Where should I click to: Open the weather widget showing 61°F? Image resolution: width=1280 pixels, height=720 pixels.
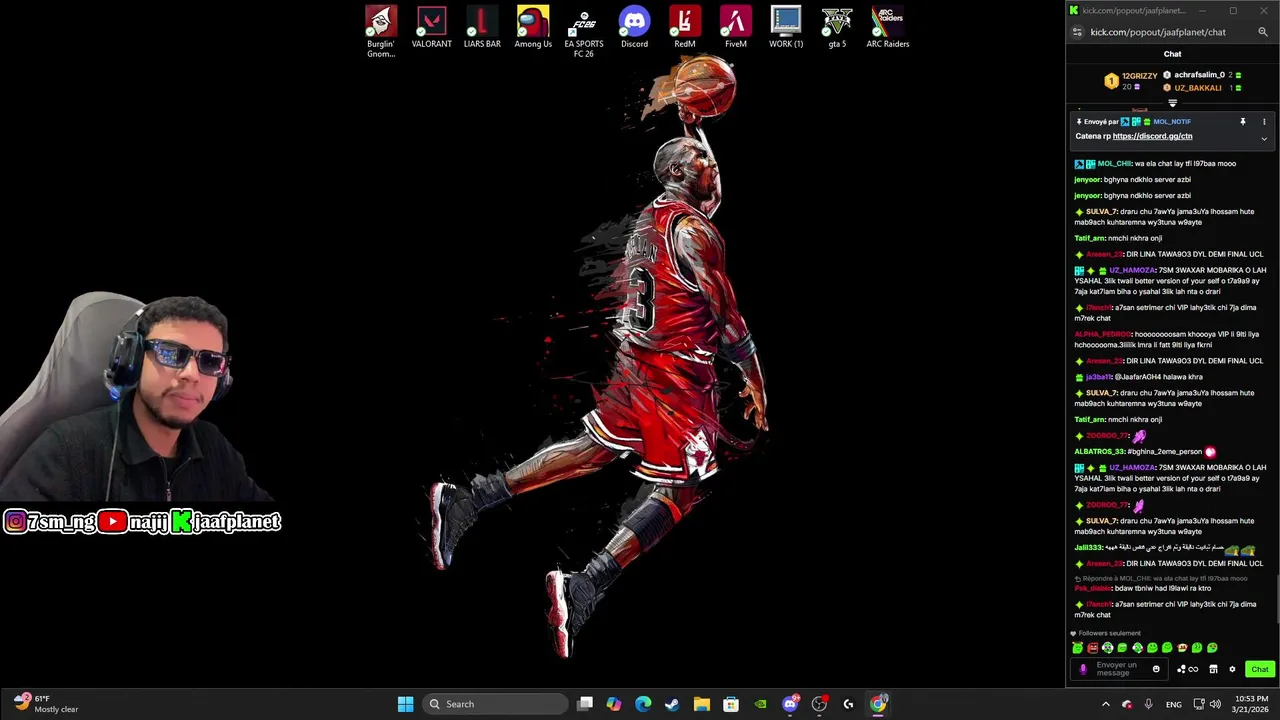pos(44,704)
